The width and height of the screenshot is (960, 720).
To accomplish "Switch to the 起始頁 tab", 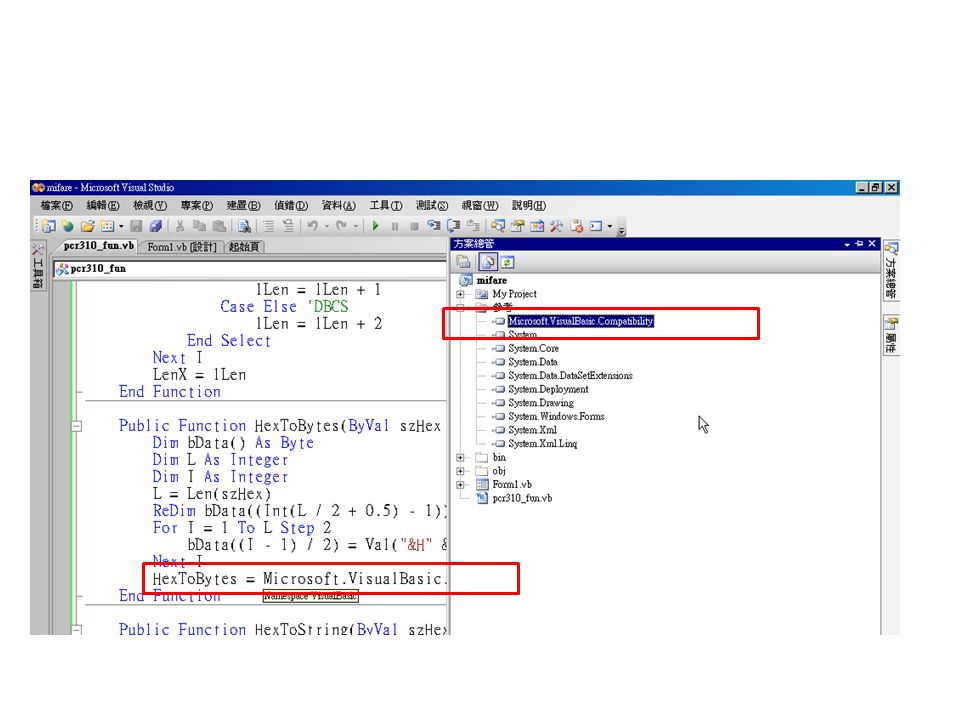I will [x=244, y=247].
